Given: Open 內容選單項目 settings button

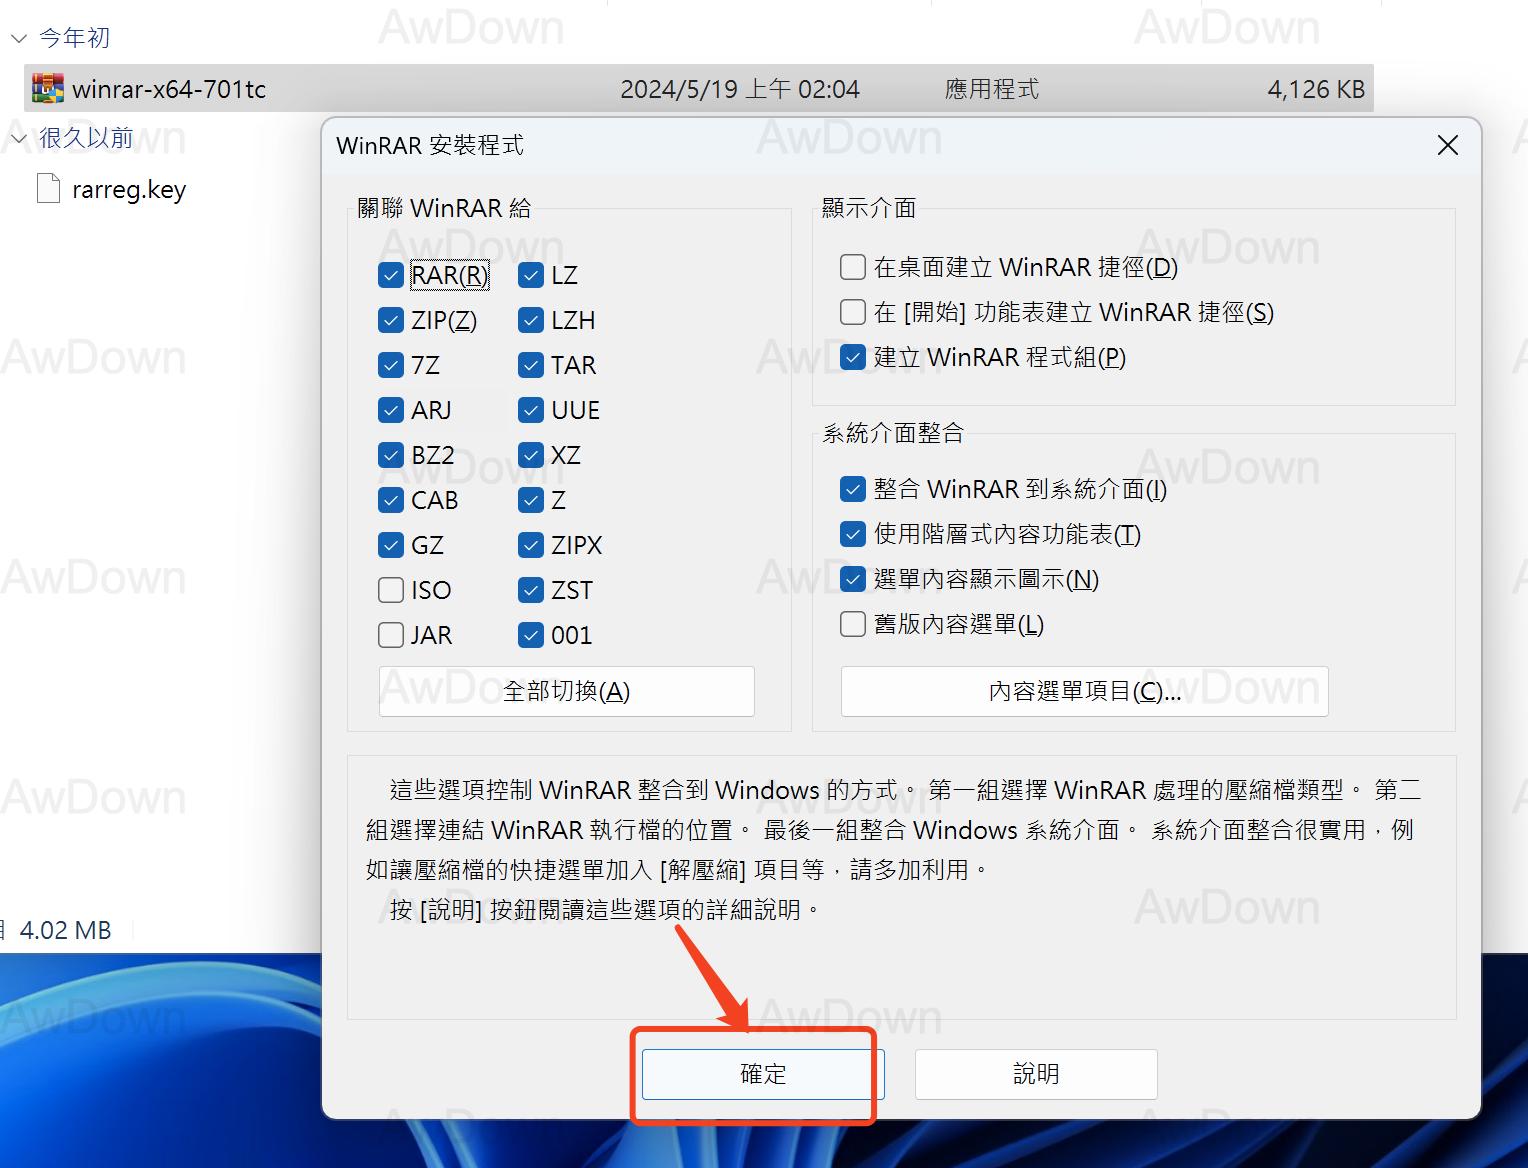Looking at the screenshot, I should tap(1084, 691).
